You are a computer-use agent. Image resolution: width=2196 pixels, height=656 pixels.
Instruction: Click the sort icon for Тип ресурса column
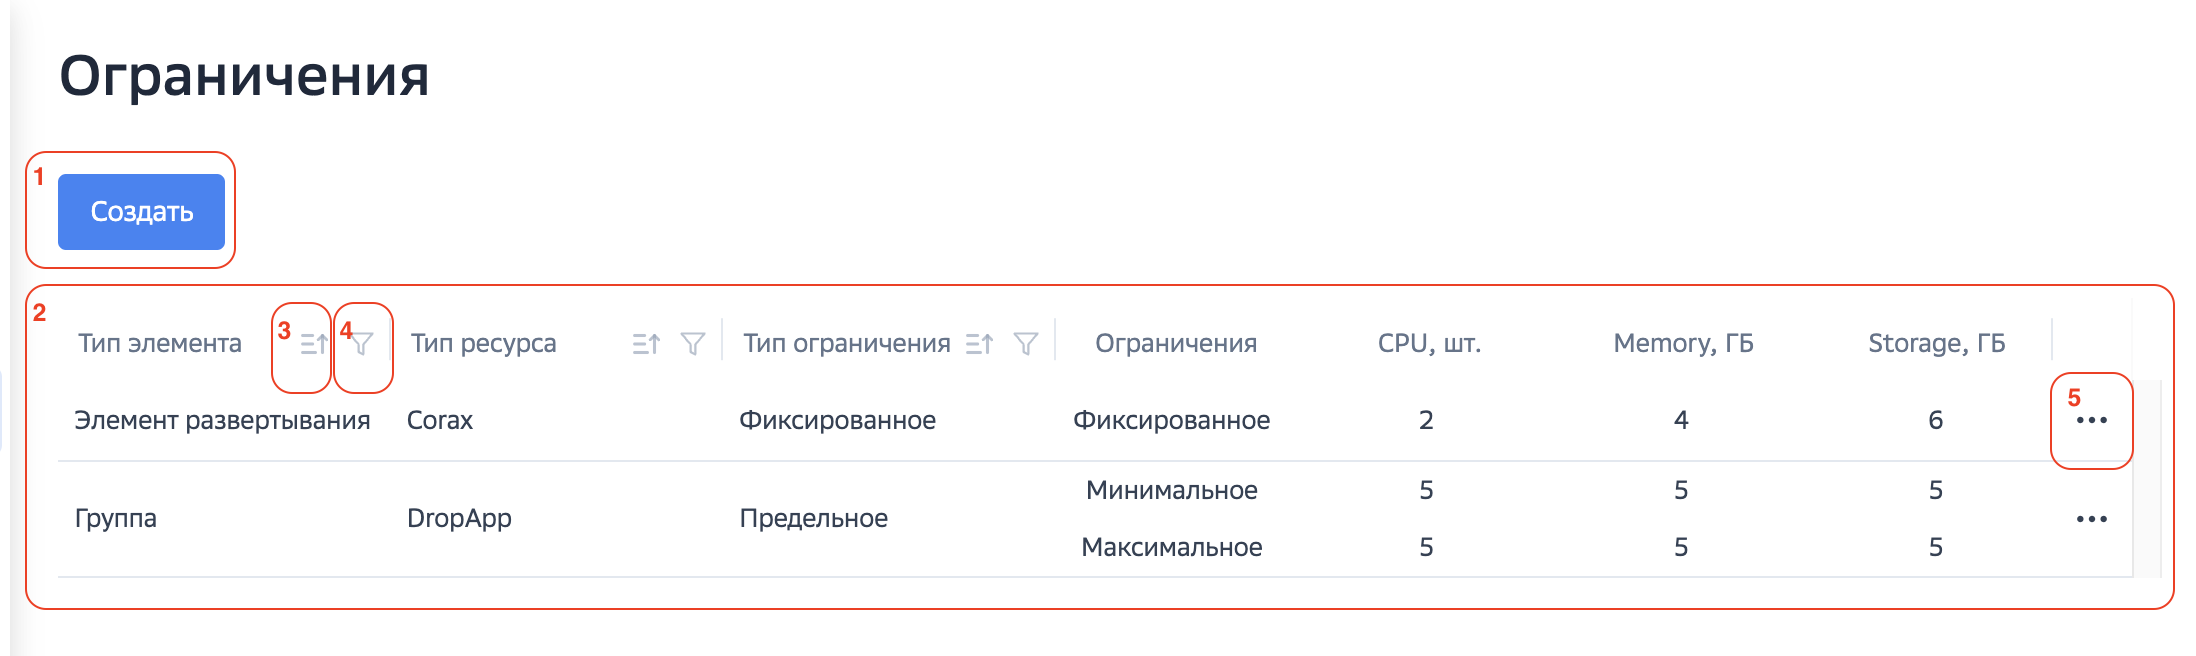(646, 344)
